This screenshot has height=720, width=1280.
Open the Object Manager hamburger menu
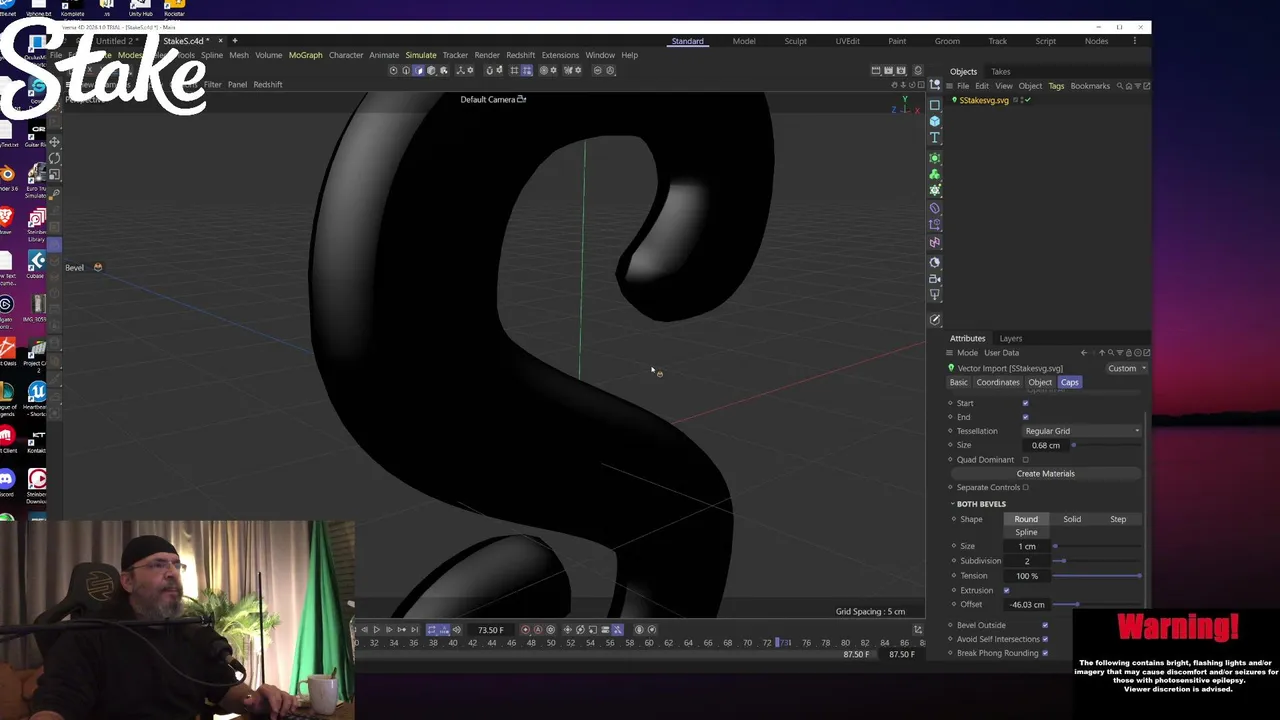[x=950, y=86]
